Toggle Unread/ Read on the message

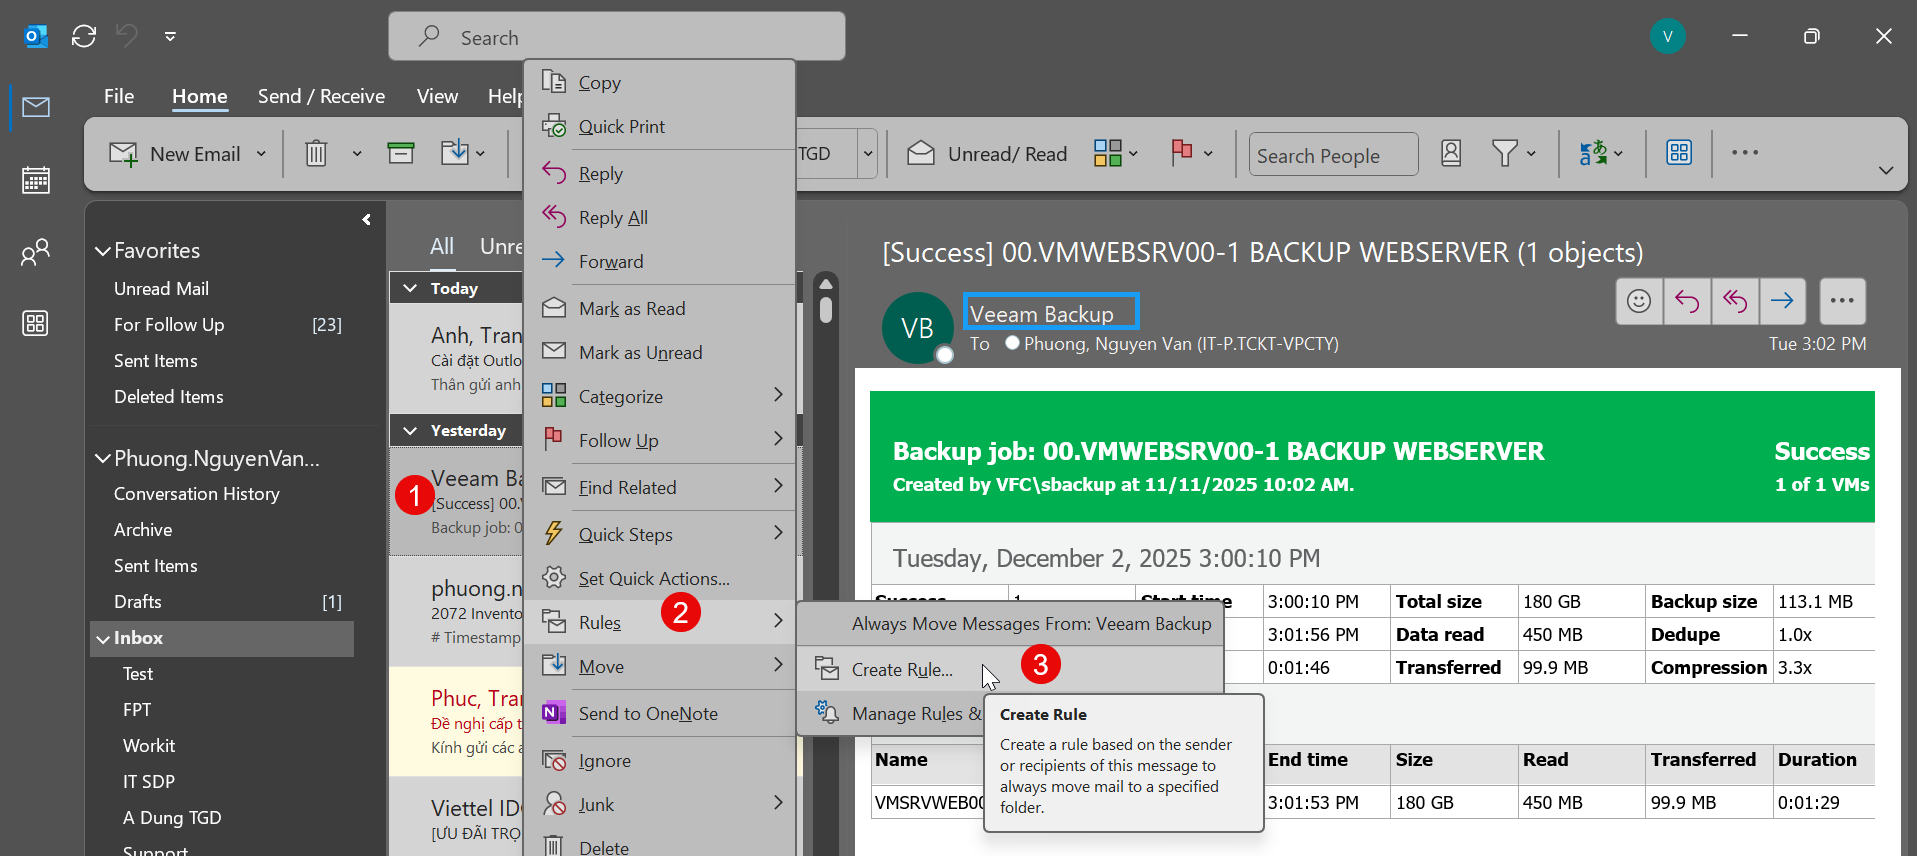[x=987, y=154]
